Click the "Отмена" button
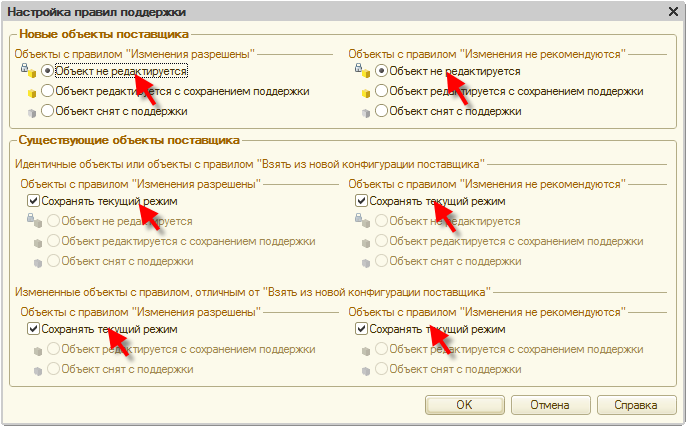This screenshot has height=426, width=686. tap(549, 405)
